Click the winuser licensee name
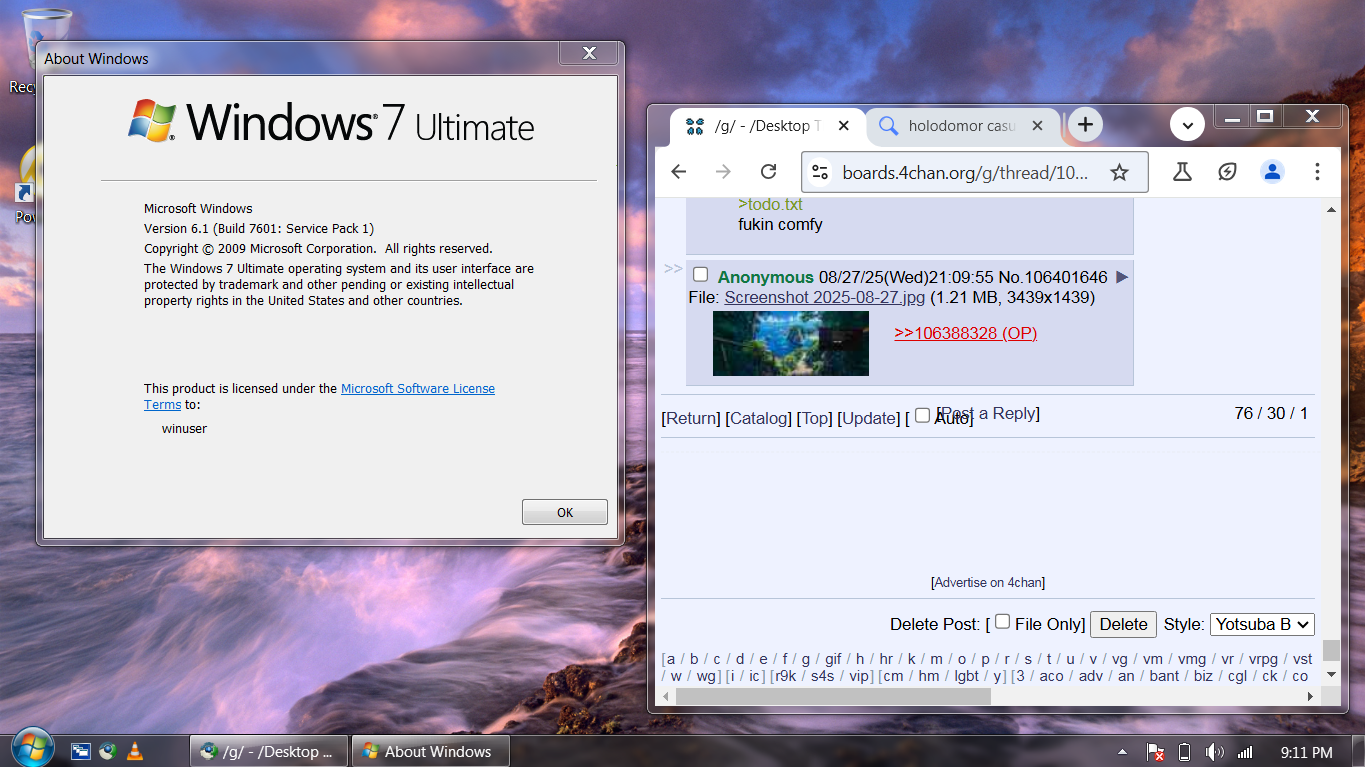 pyautogui.click(x=184, y=428)
